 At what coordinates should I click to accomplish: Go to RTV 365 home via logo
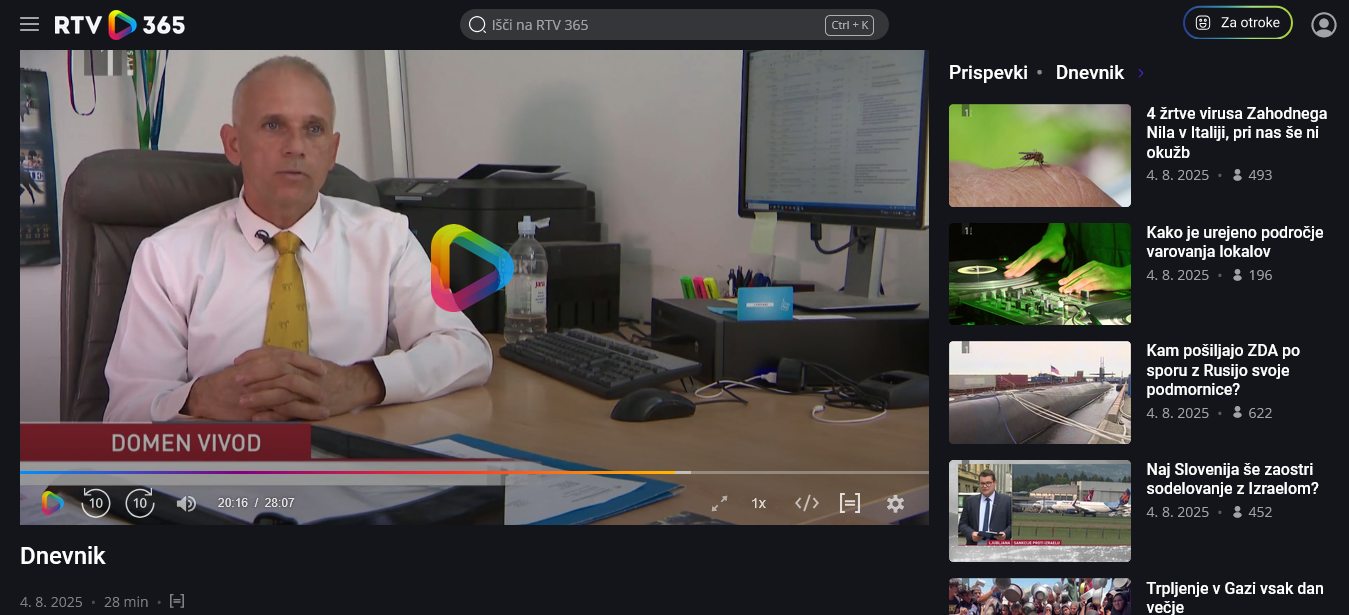[120, 24]
